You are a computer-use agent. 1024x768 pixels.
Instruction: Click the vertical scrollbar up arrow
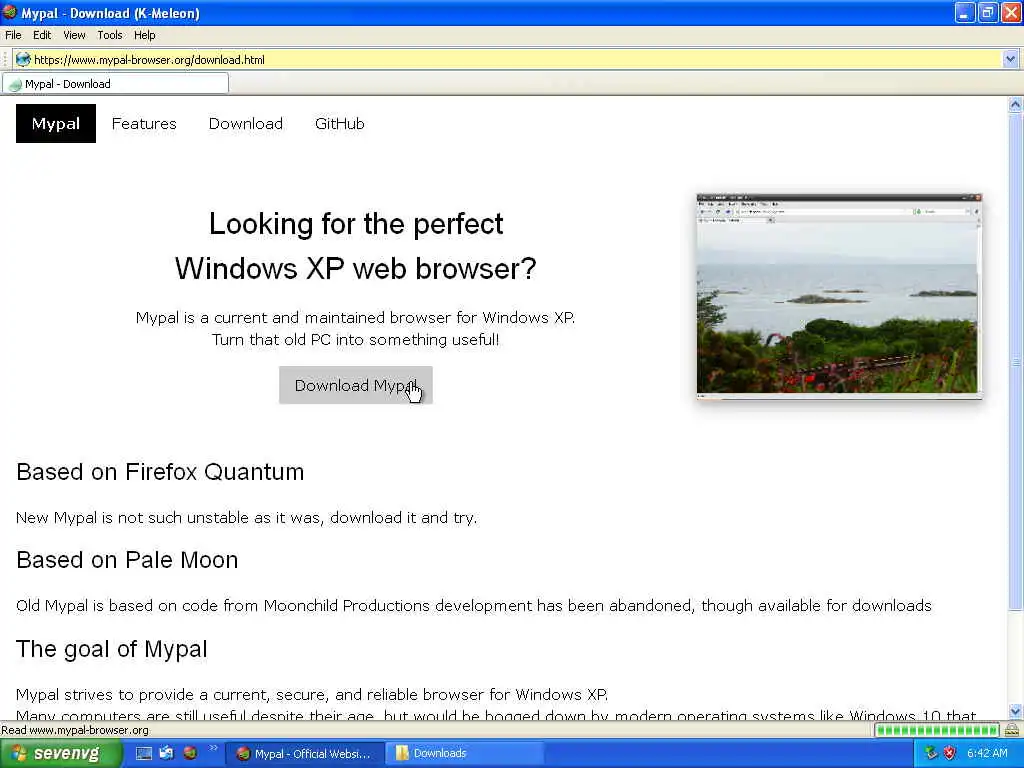tap(1015, 104)
